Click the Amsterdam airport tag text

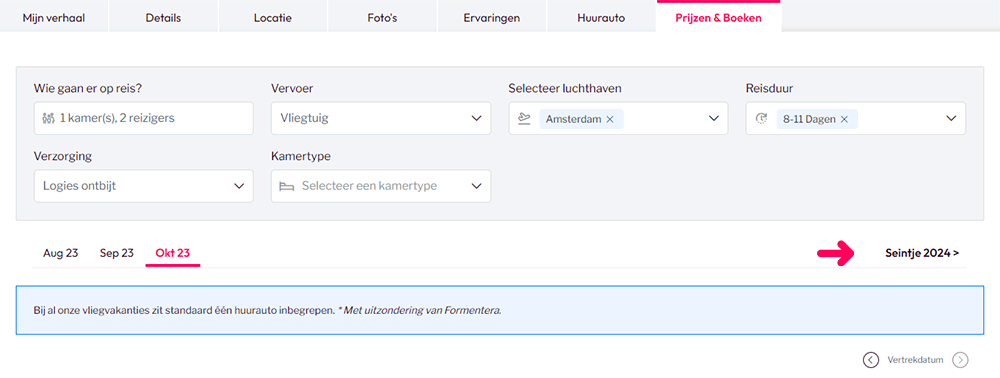[573, 119]
